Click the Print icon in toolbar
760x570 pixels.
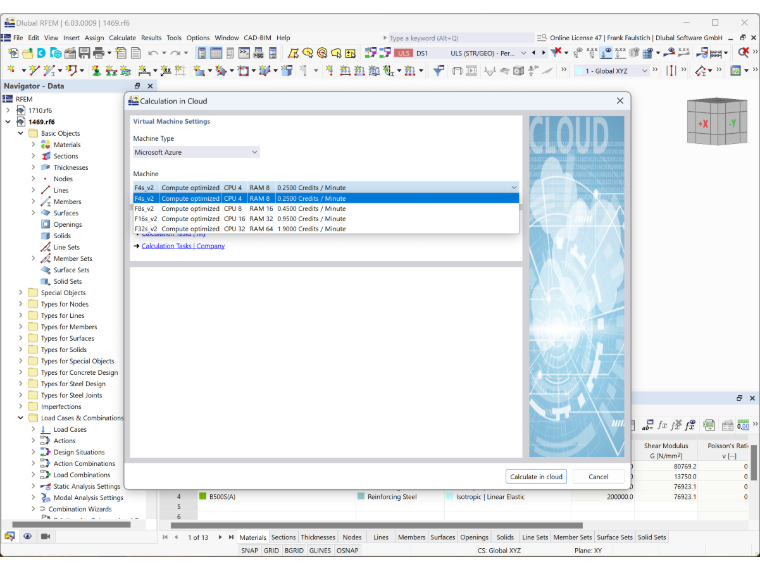click(x=98, y=53)
